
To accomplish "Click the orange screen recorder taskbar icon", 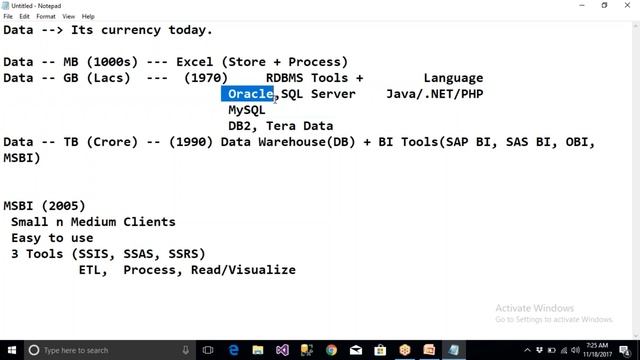I will (429, 350).
